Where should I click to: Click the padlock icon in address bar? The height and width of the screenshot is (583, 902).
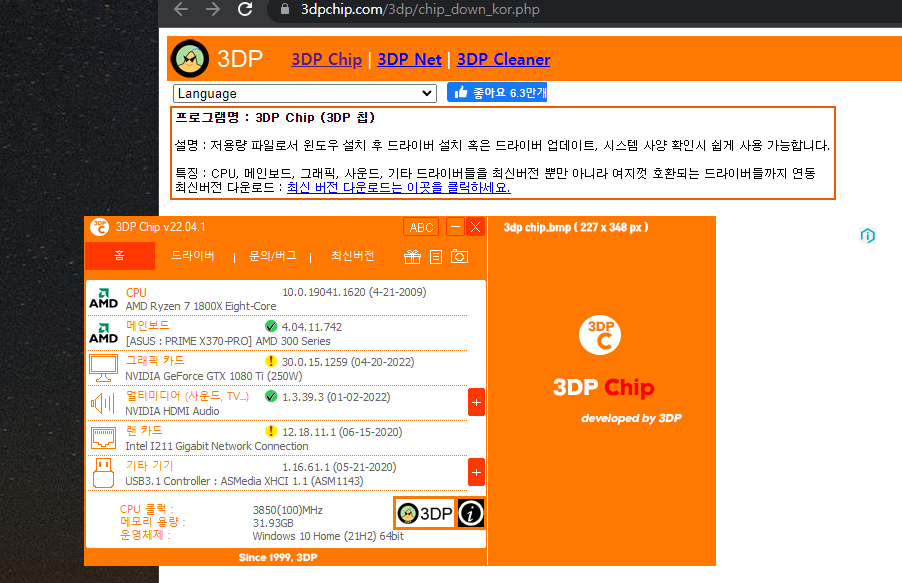tap(285, 9)
